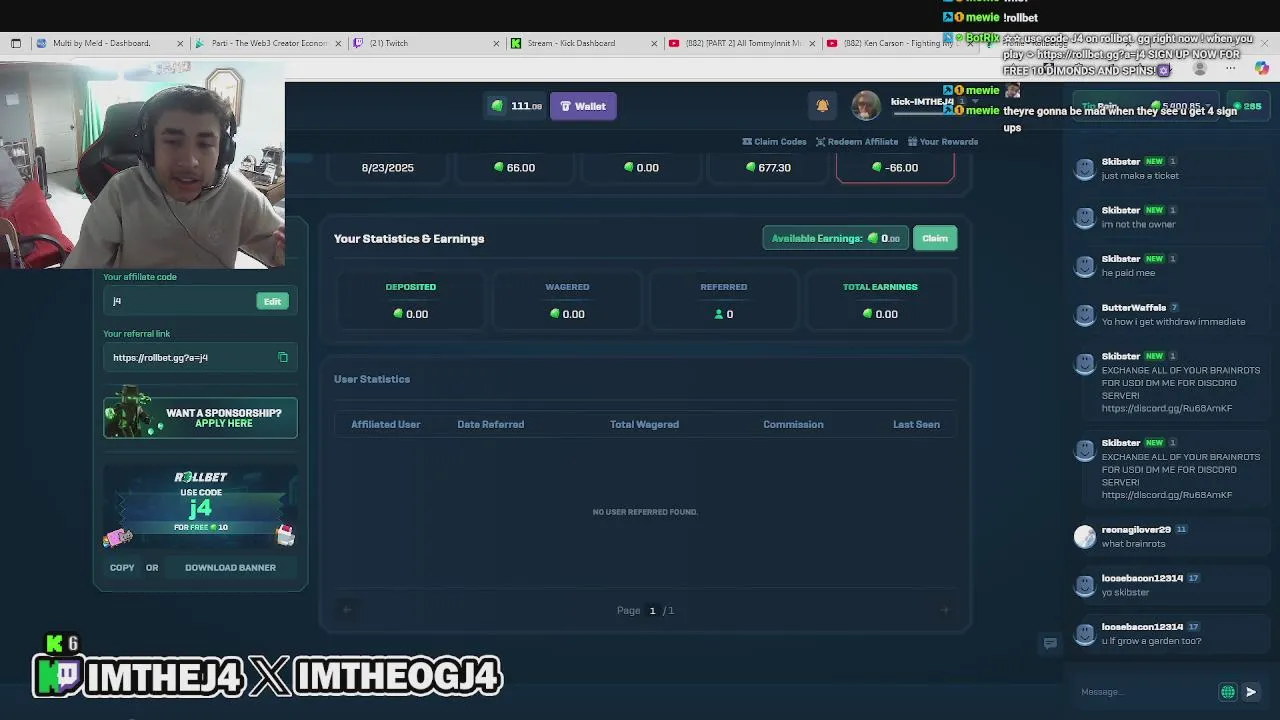
Task: Close the Multi by Meld tab
Action: [x=180, y=43]
